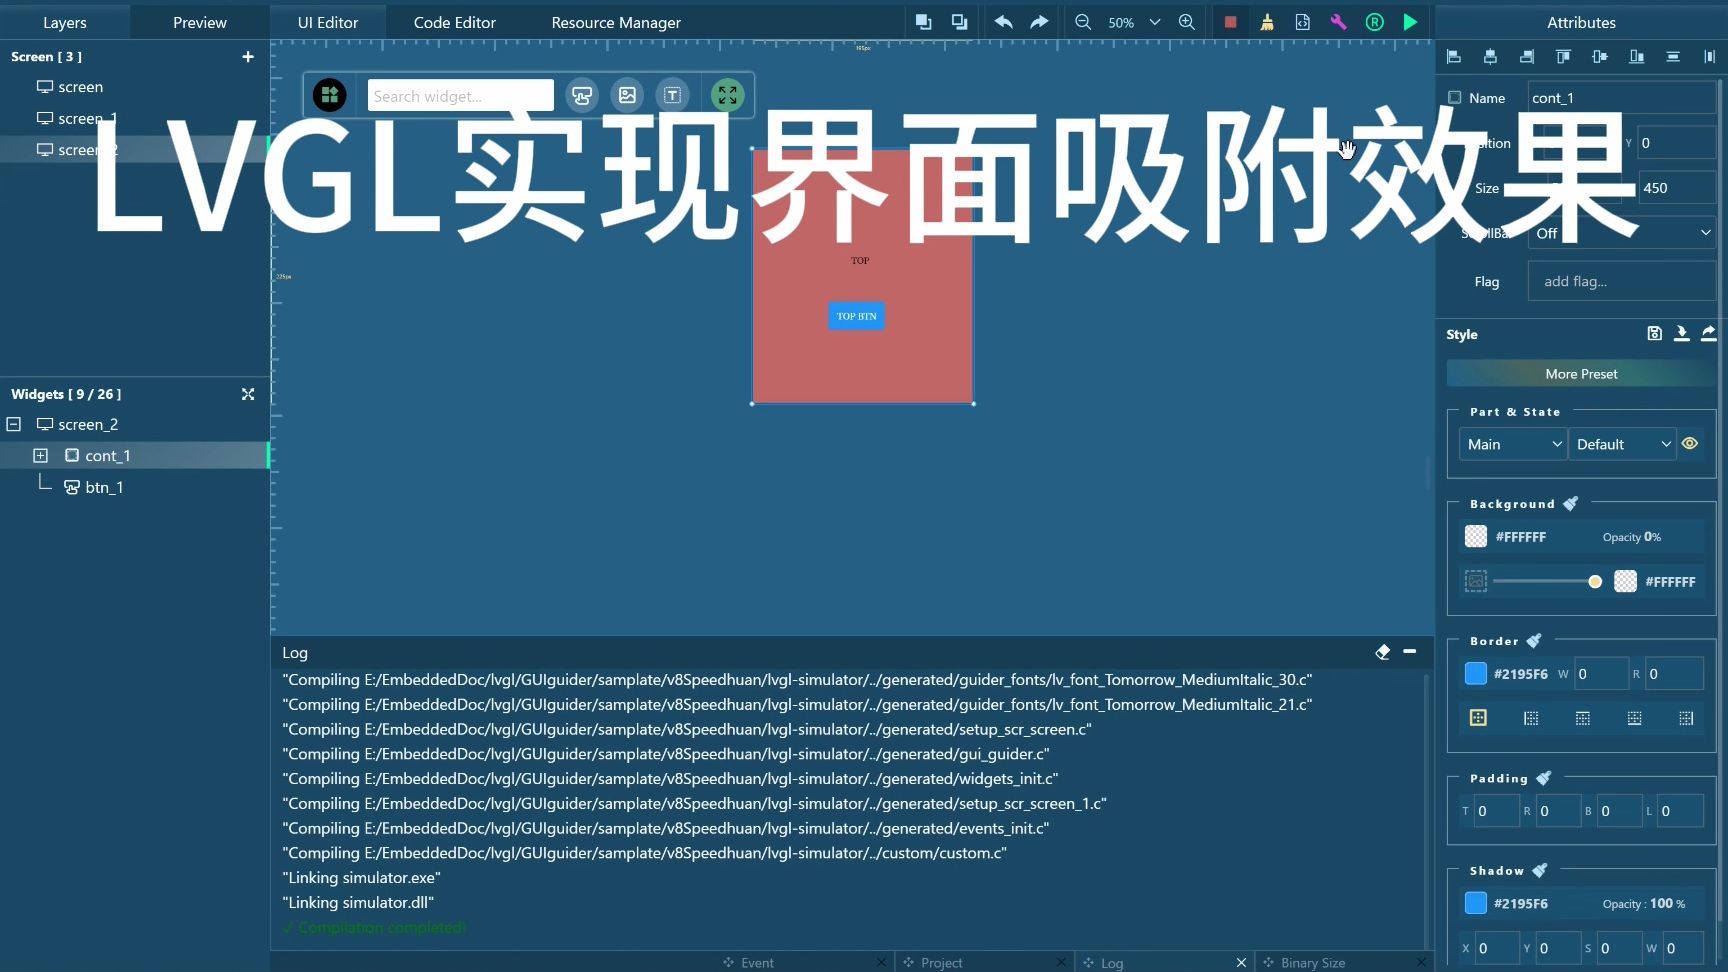
Task: Click the distribute vertically icon
Action: [x=1673, y=57]
